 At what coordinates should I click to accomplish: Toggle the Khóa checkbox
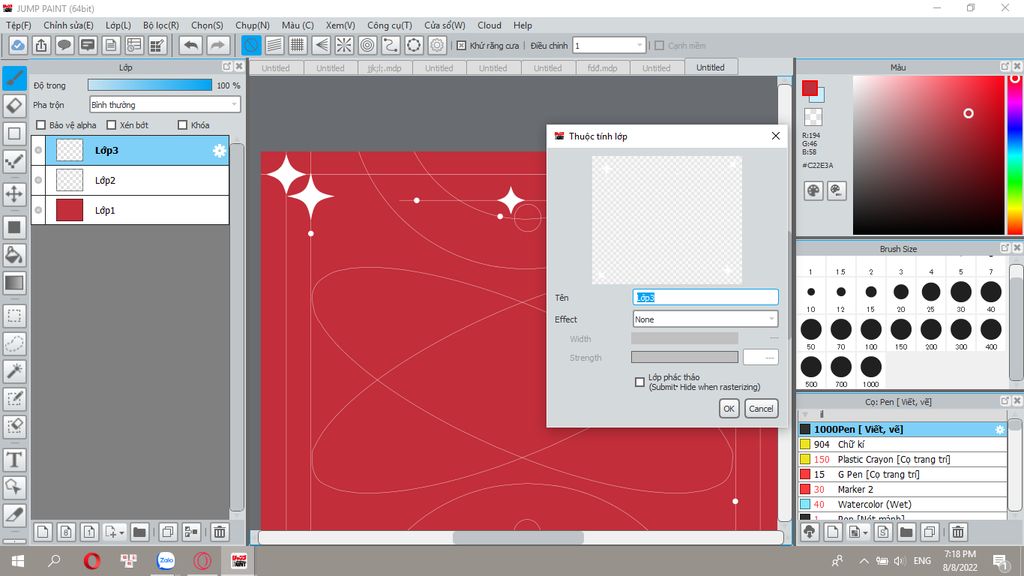tap(183, 125)
